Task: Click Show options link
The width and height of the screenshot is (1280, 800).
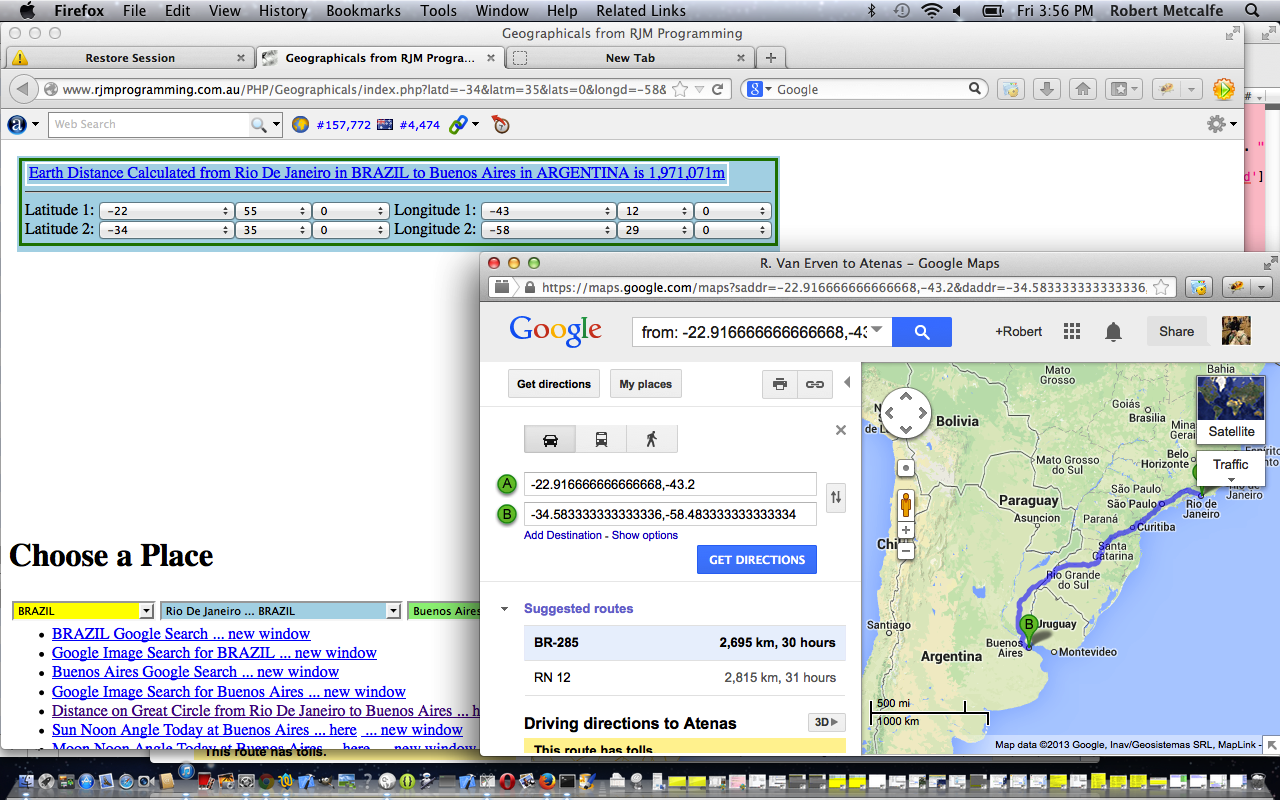Action: [x=645, y=535]
